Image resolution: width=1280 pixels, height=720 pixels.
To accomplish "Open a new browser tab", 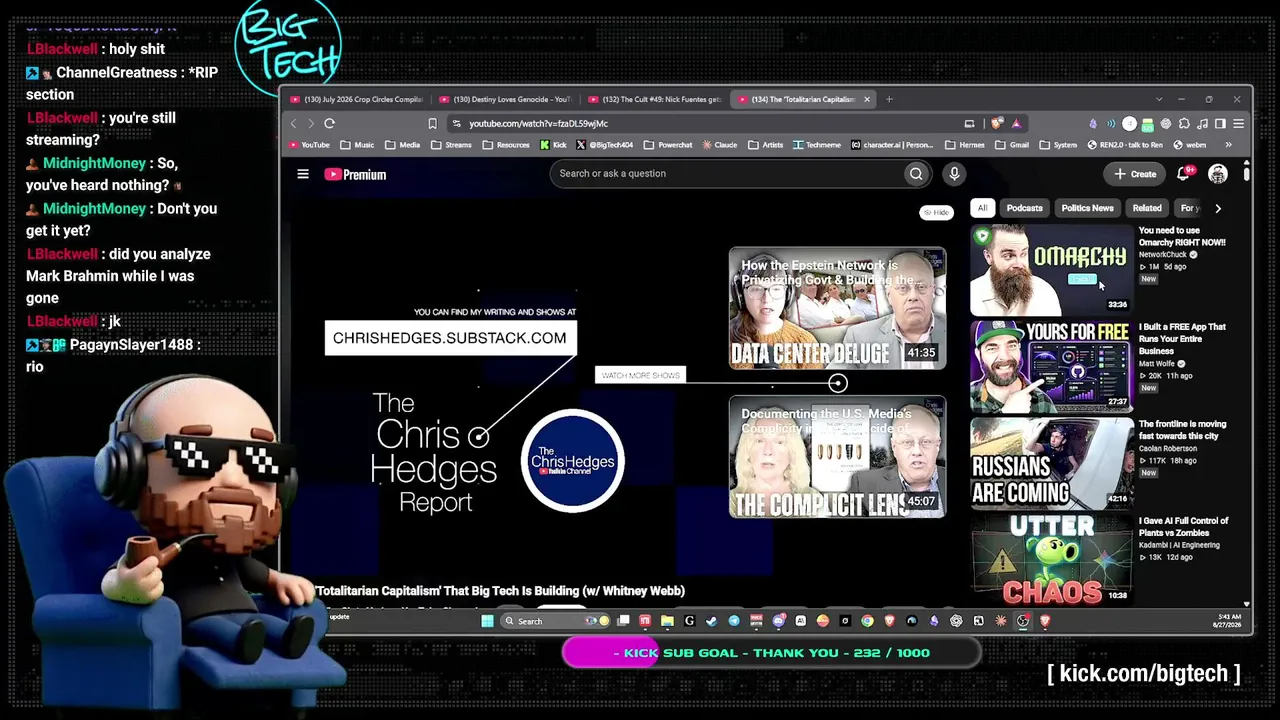I will [889, 99].
